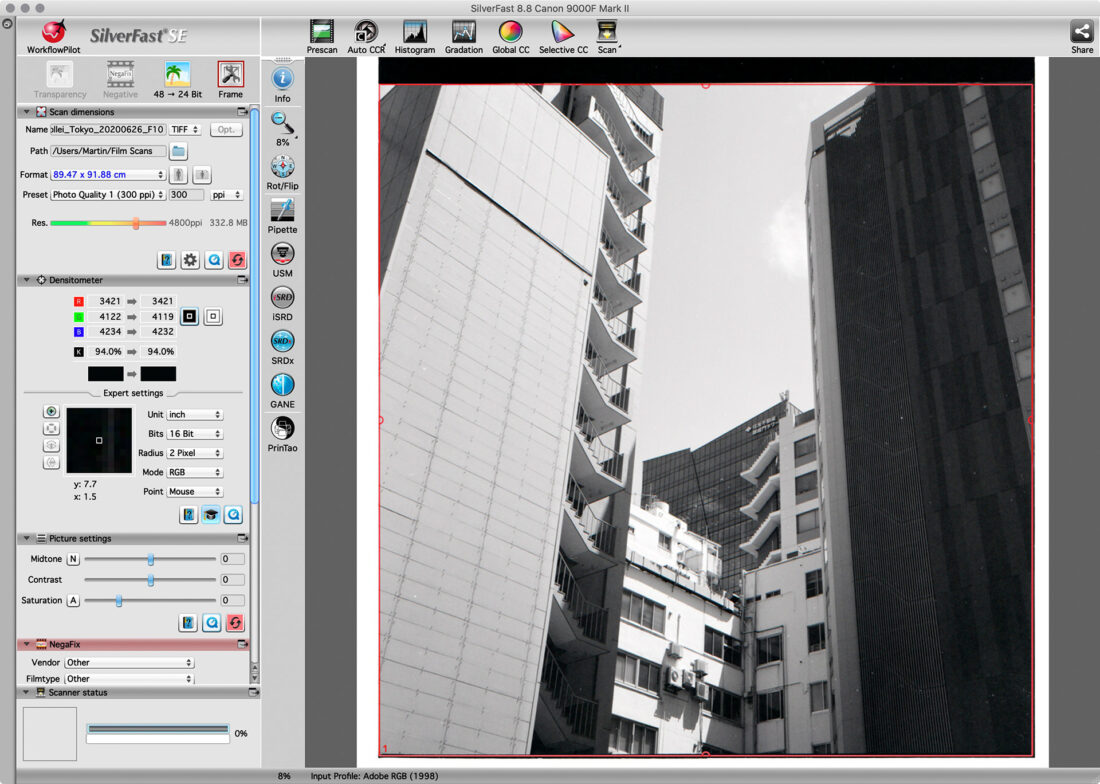Toggle Saturation A auto button
1100x784 pixels.
(x=73, y=600)
